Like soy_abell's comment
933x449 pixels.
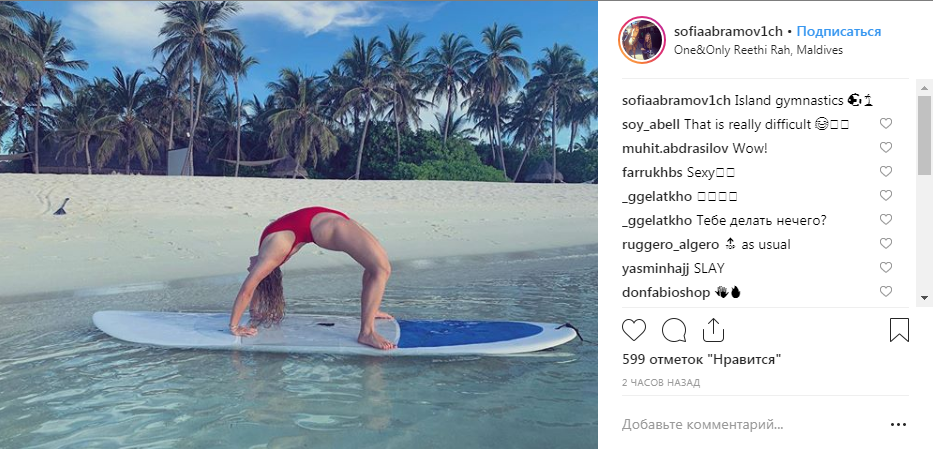coord(885,124)
